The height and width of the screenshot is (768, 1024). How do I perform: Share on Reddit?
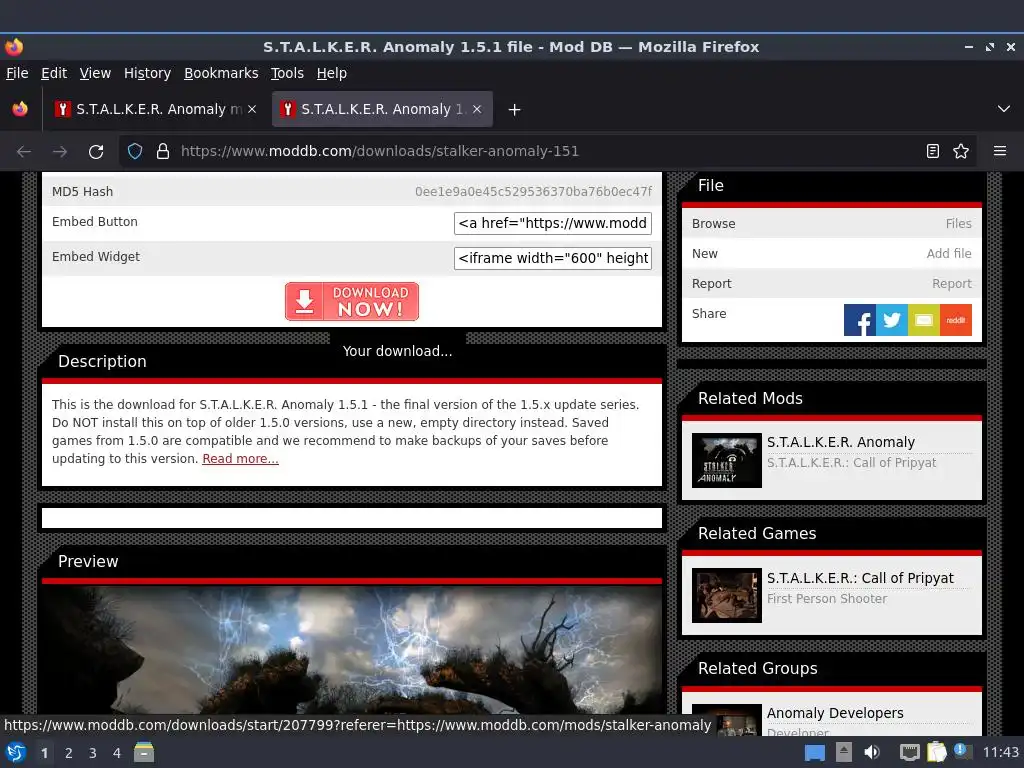955,320
